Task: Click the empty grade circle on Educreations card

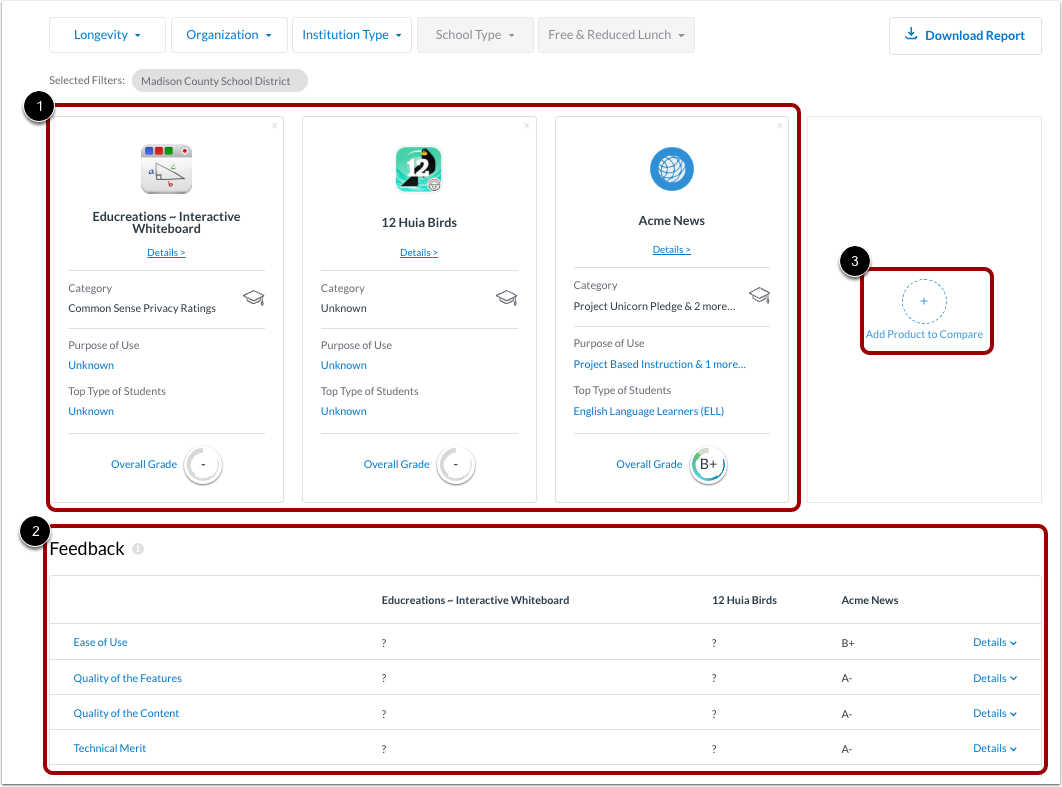Action: click(203, 465)
